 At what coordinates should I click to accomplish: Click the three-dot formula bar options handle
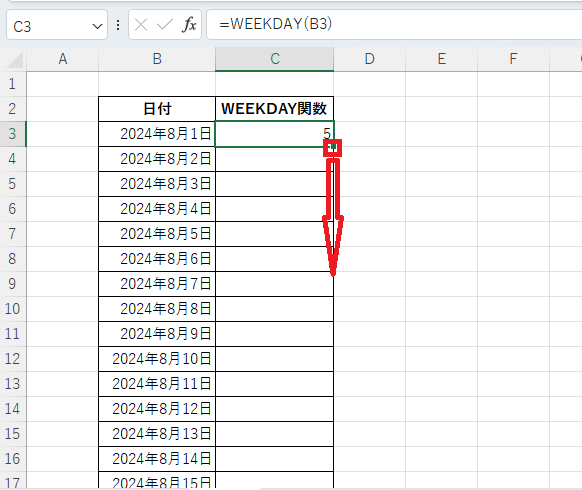pyautogui.click(x=118, y=25)
